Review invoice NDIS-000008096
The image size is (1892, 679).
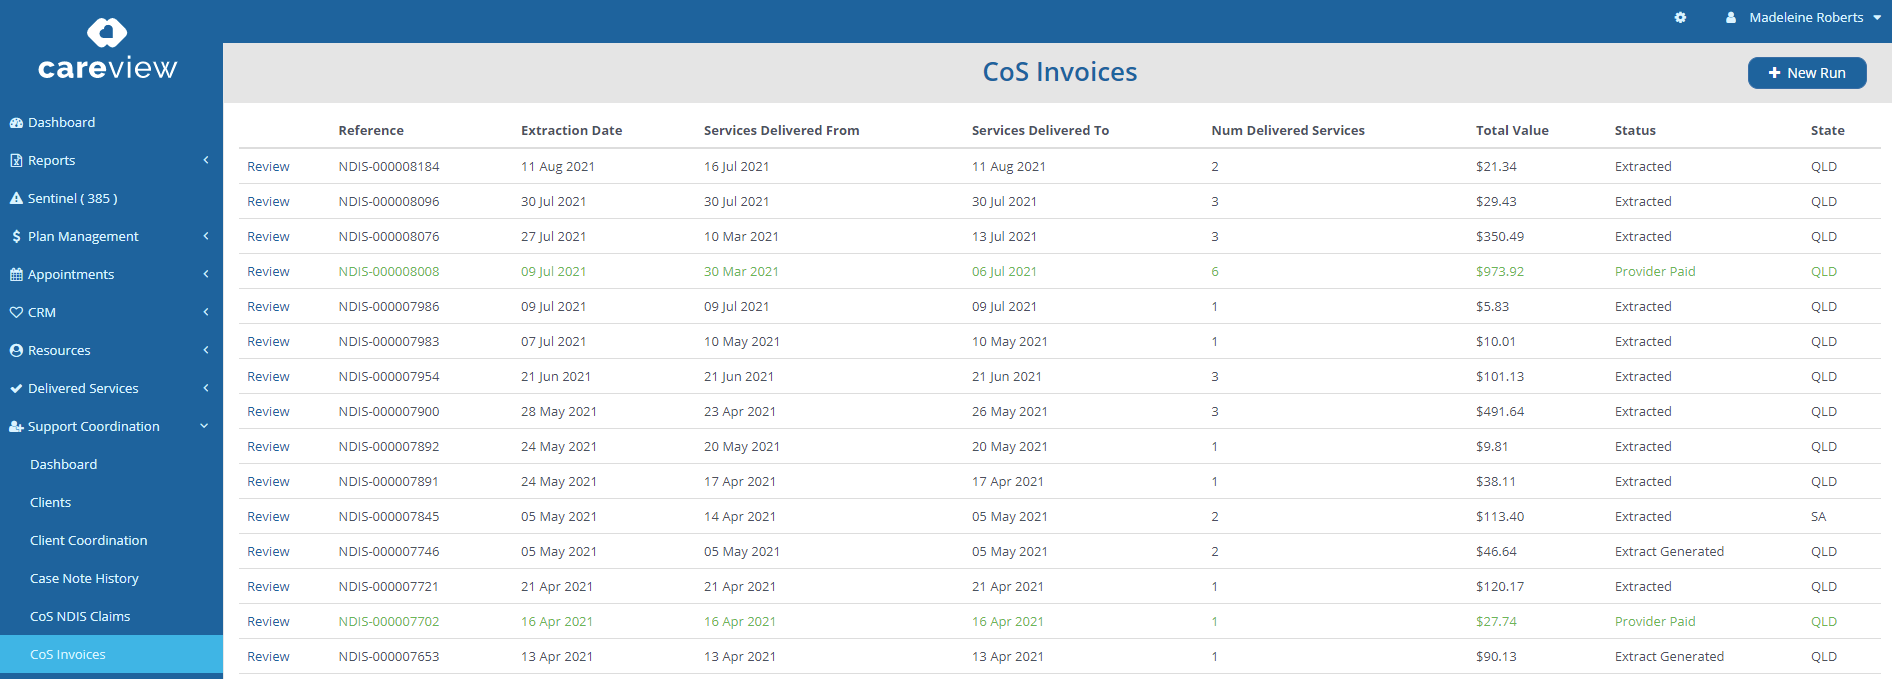tap(268, 202)
